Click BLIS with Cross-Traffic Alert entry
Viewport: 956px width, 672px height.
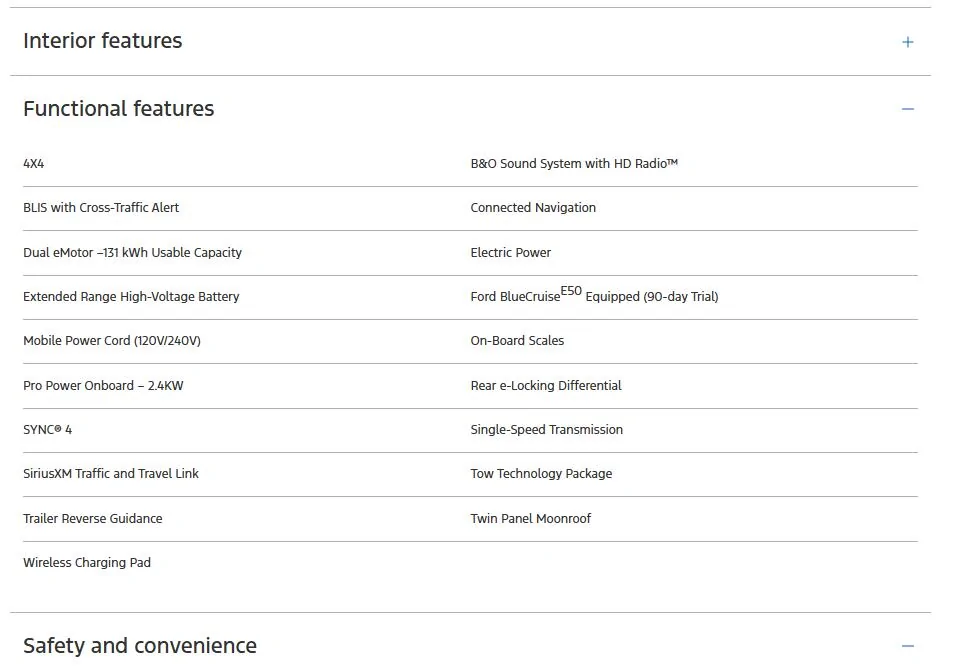coord(101,207)
